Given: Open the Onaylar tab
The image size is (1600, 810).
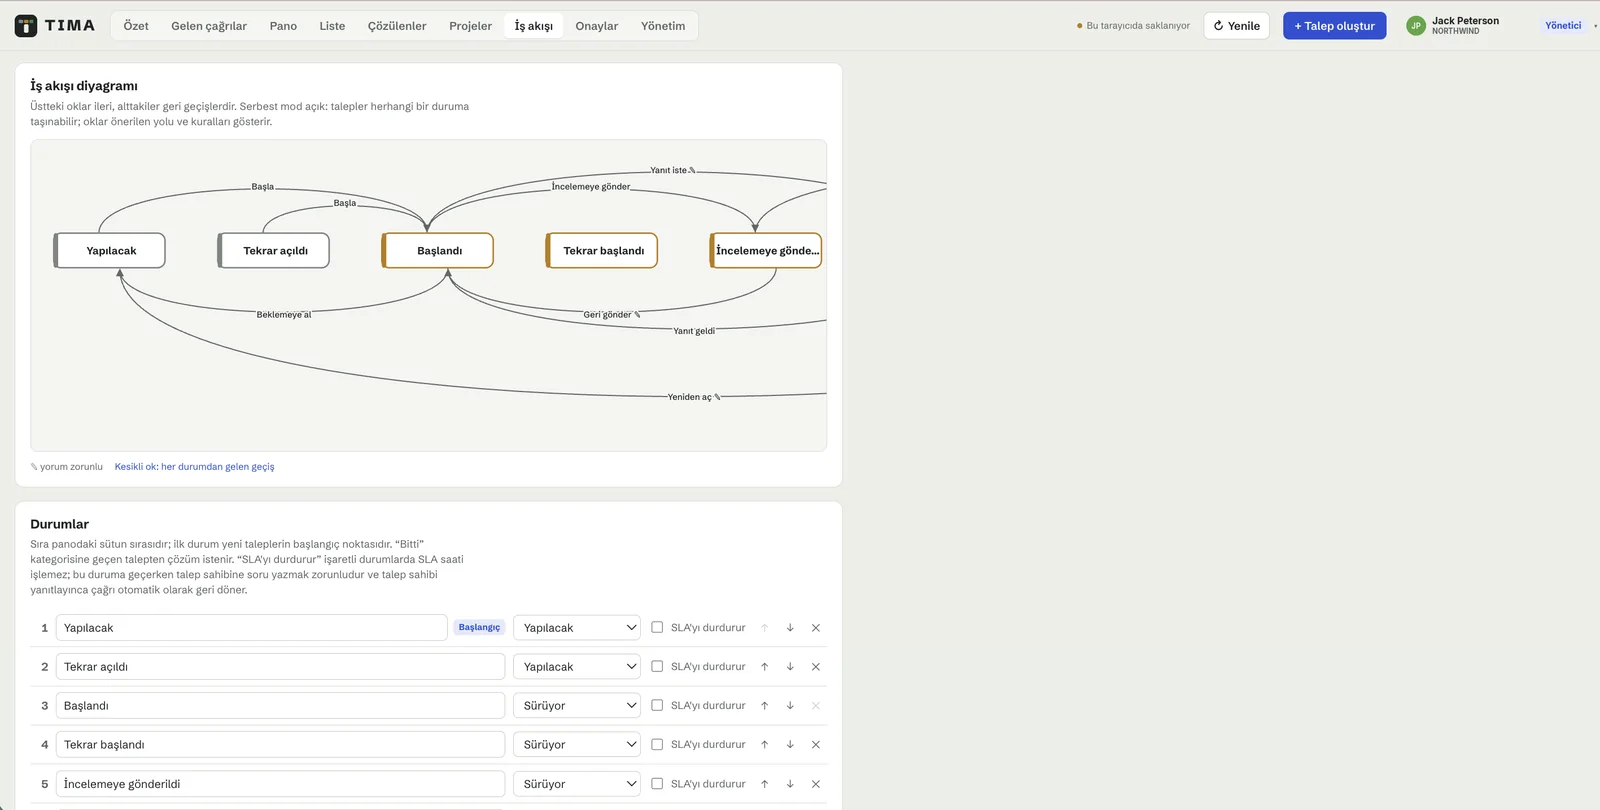Looking at the screenshot, I should tap(597, 26).
